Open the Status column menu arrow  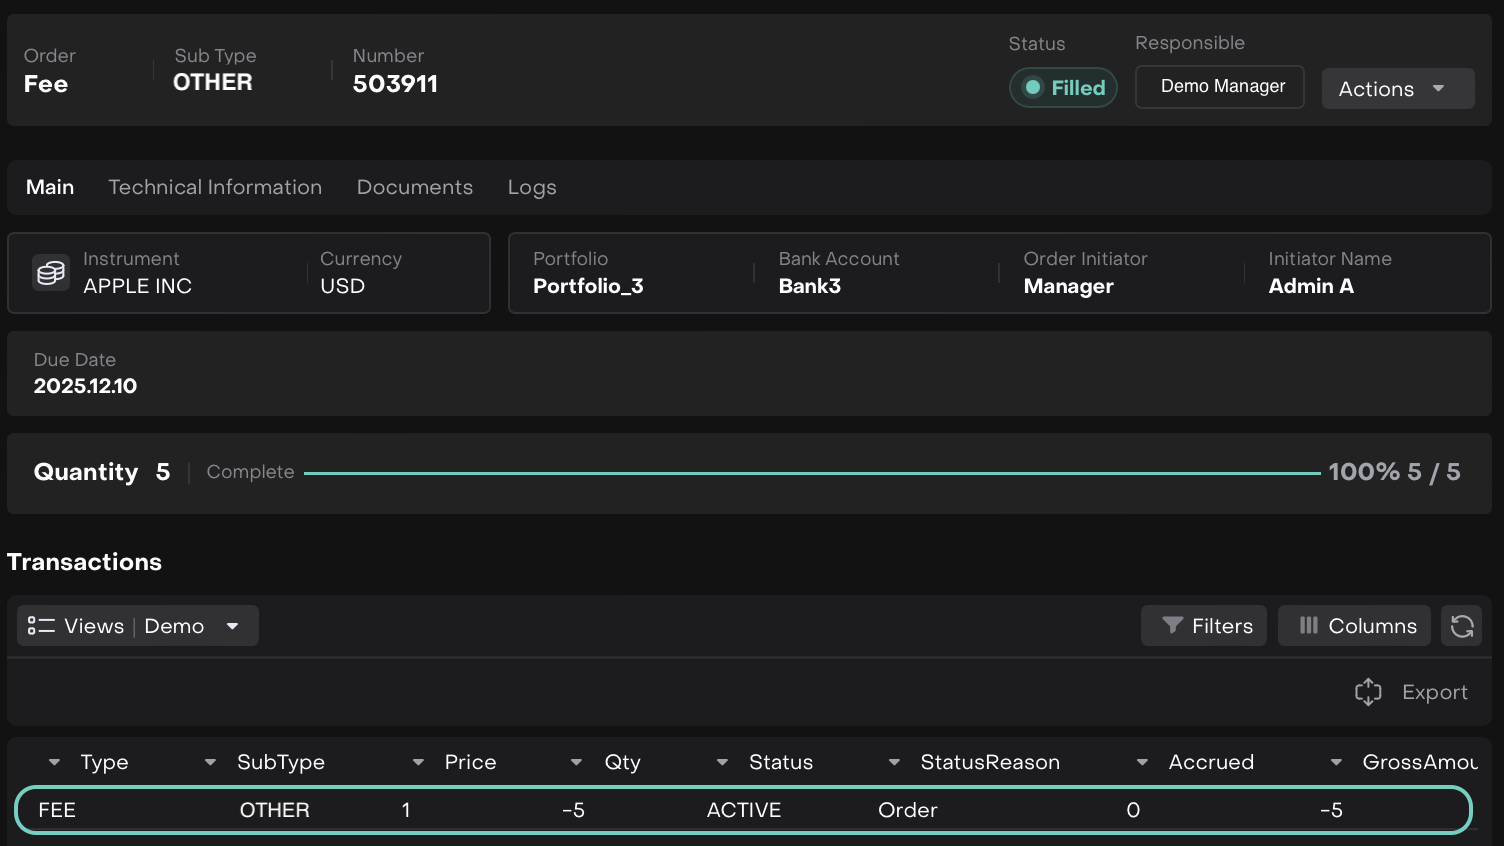pyautogui.click(x=722, y=762)
